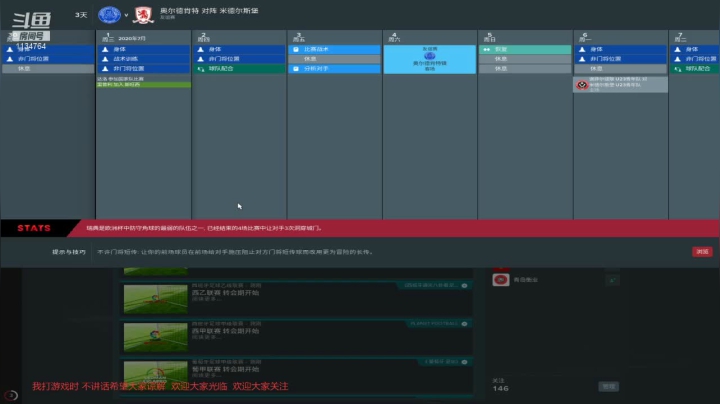Click the 西甲联赛 news thumbnail image
Image resolution: width=720 pixels, height=404 pixels.
pos(156,337)
